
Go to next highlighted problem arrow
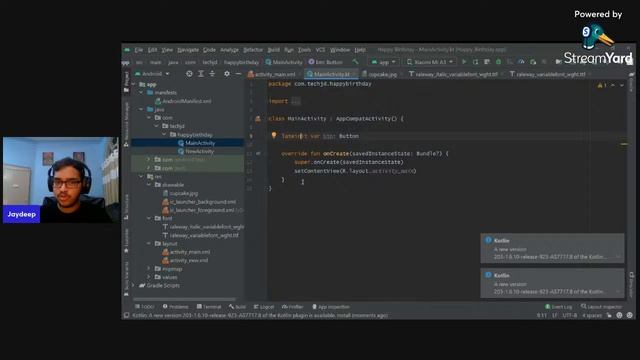click(622, 85)
